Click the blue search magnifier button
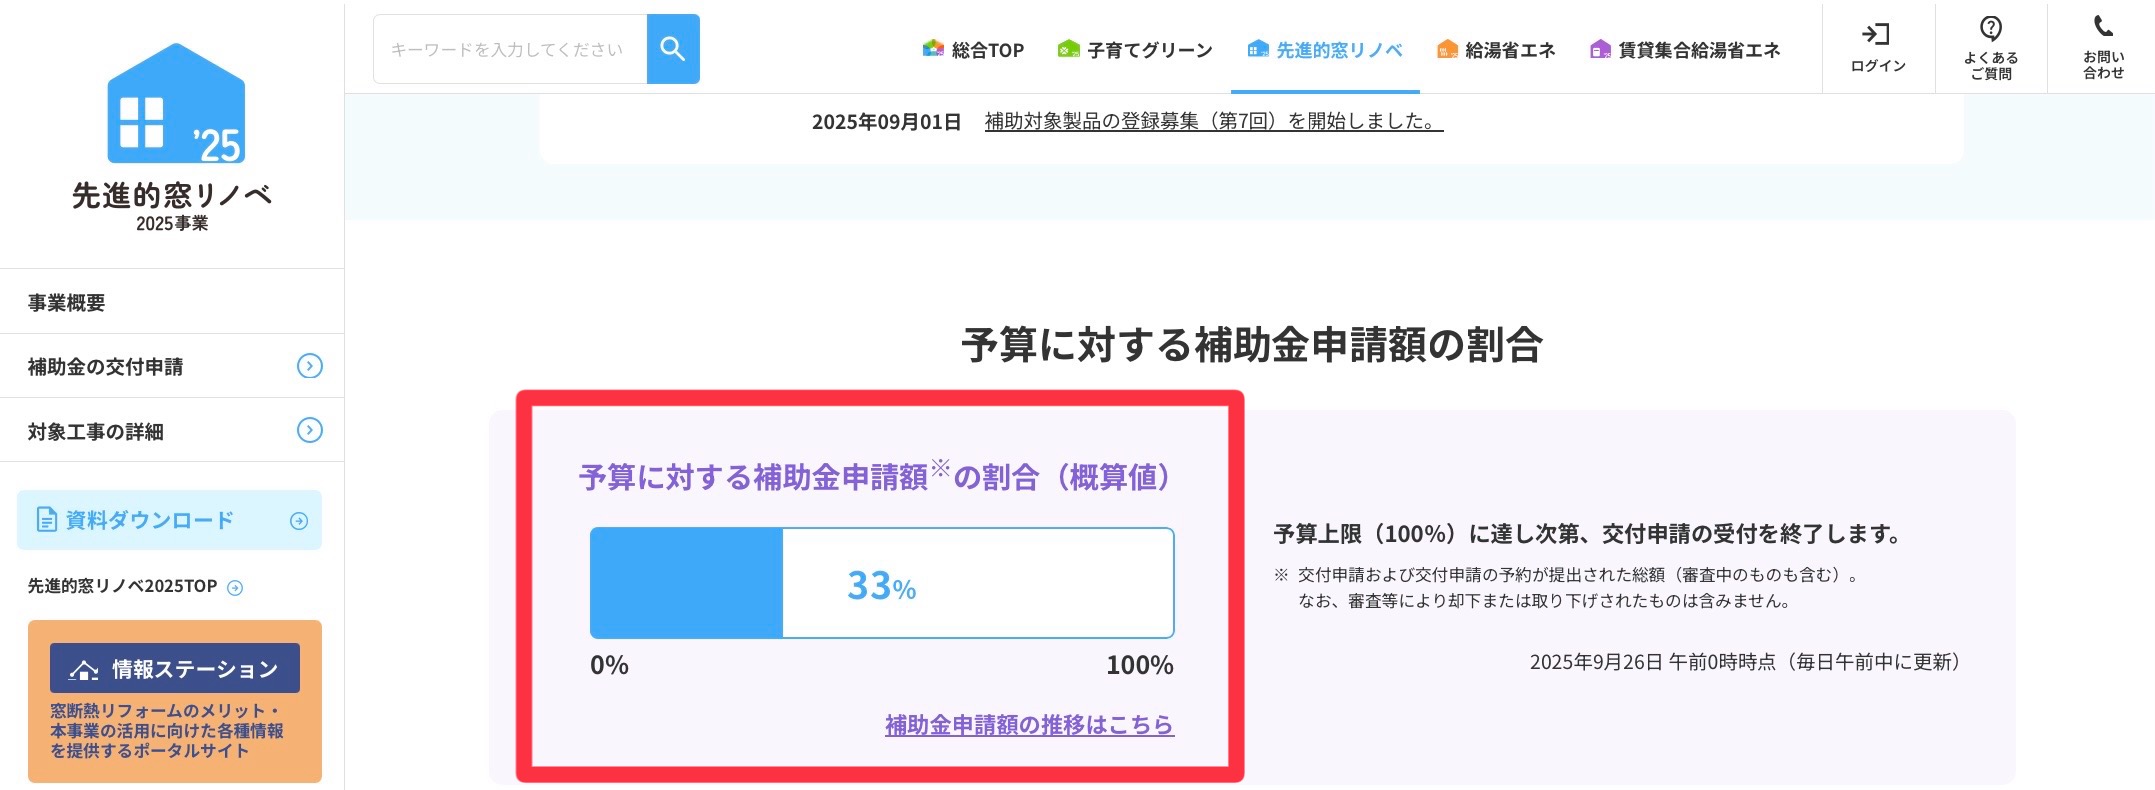The image size is (2155, 790). tap(673, 49)
